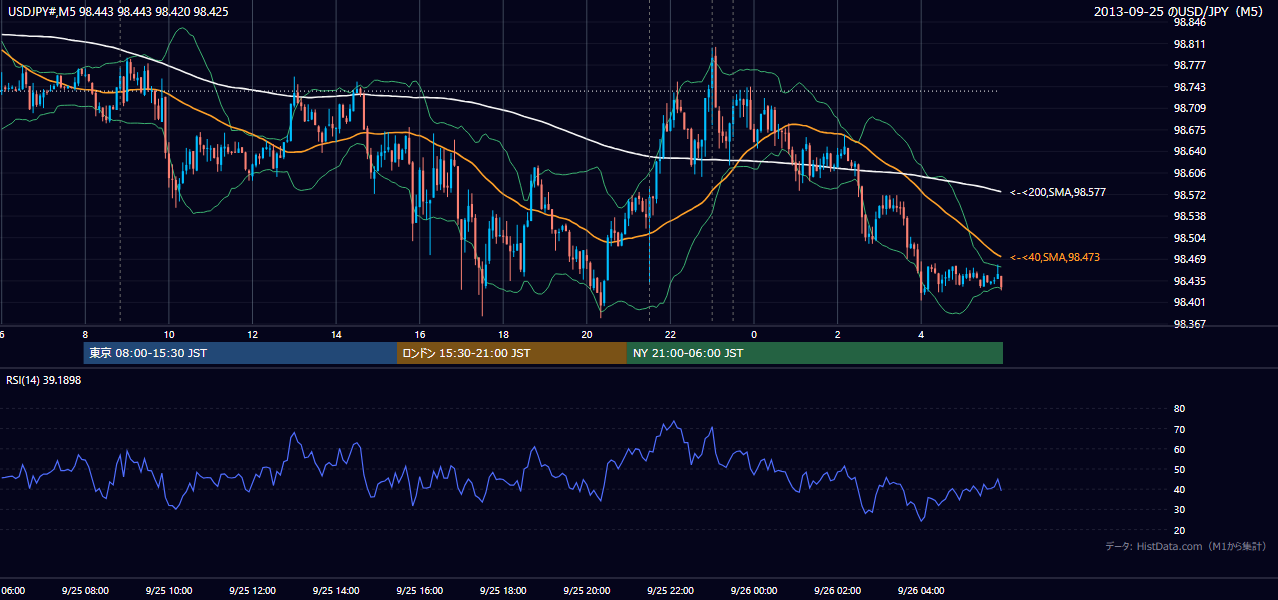Click the 98.469 price axis label
This screenshot has width=1278, height=600.
coord(1189,259)
